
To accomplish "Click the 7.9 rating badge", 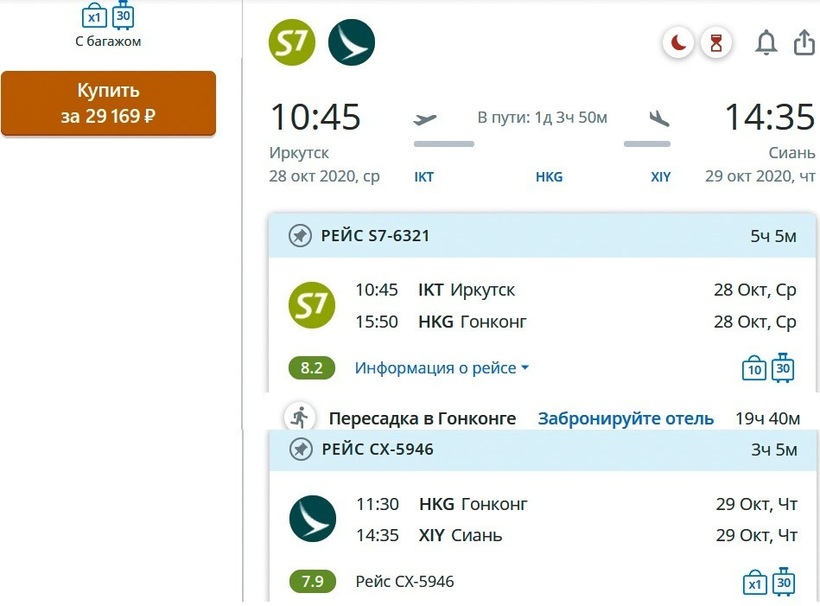I will pyautogui.click(x=312, y=581).
